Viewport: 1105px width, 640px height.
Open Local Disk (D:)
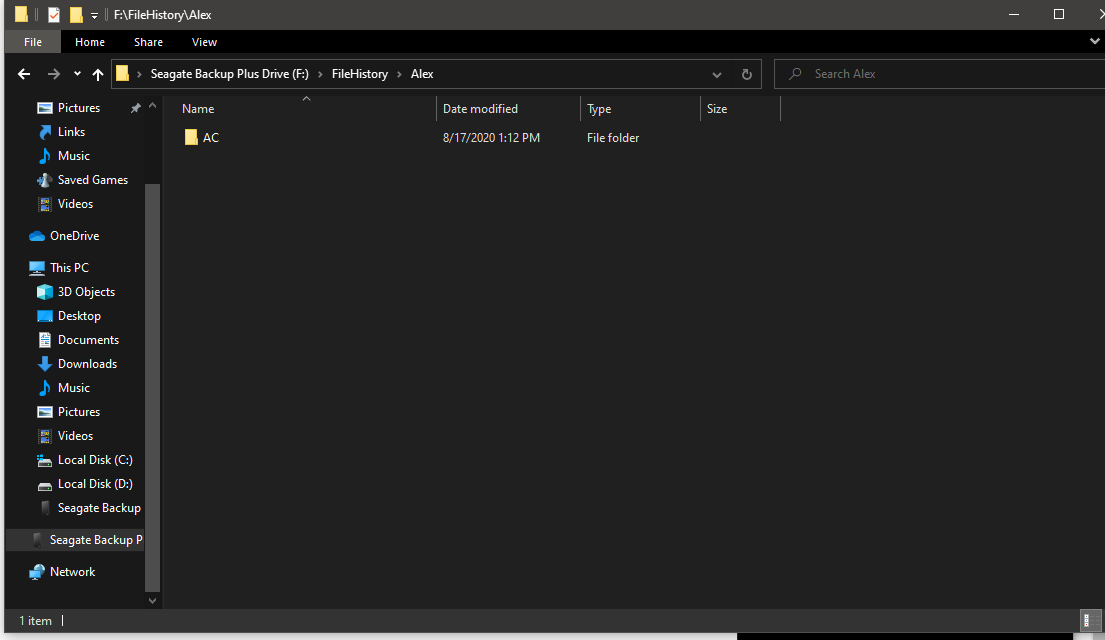[94, 484]
